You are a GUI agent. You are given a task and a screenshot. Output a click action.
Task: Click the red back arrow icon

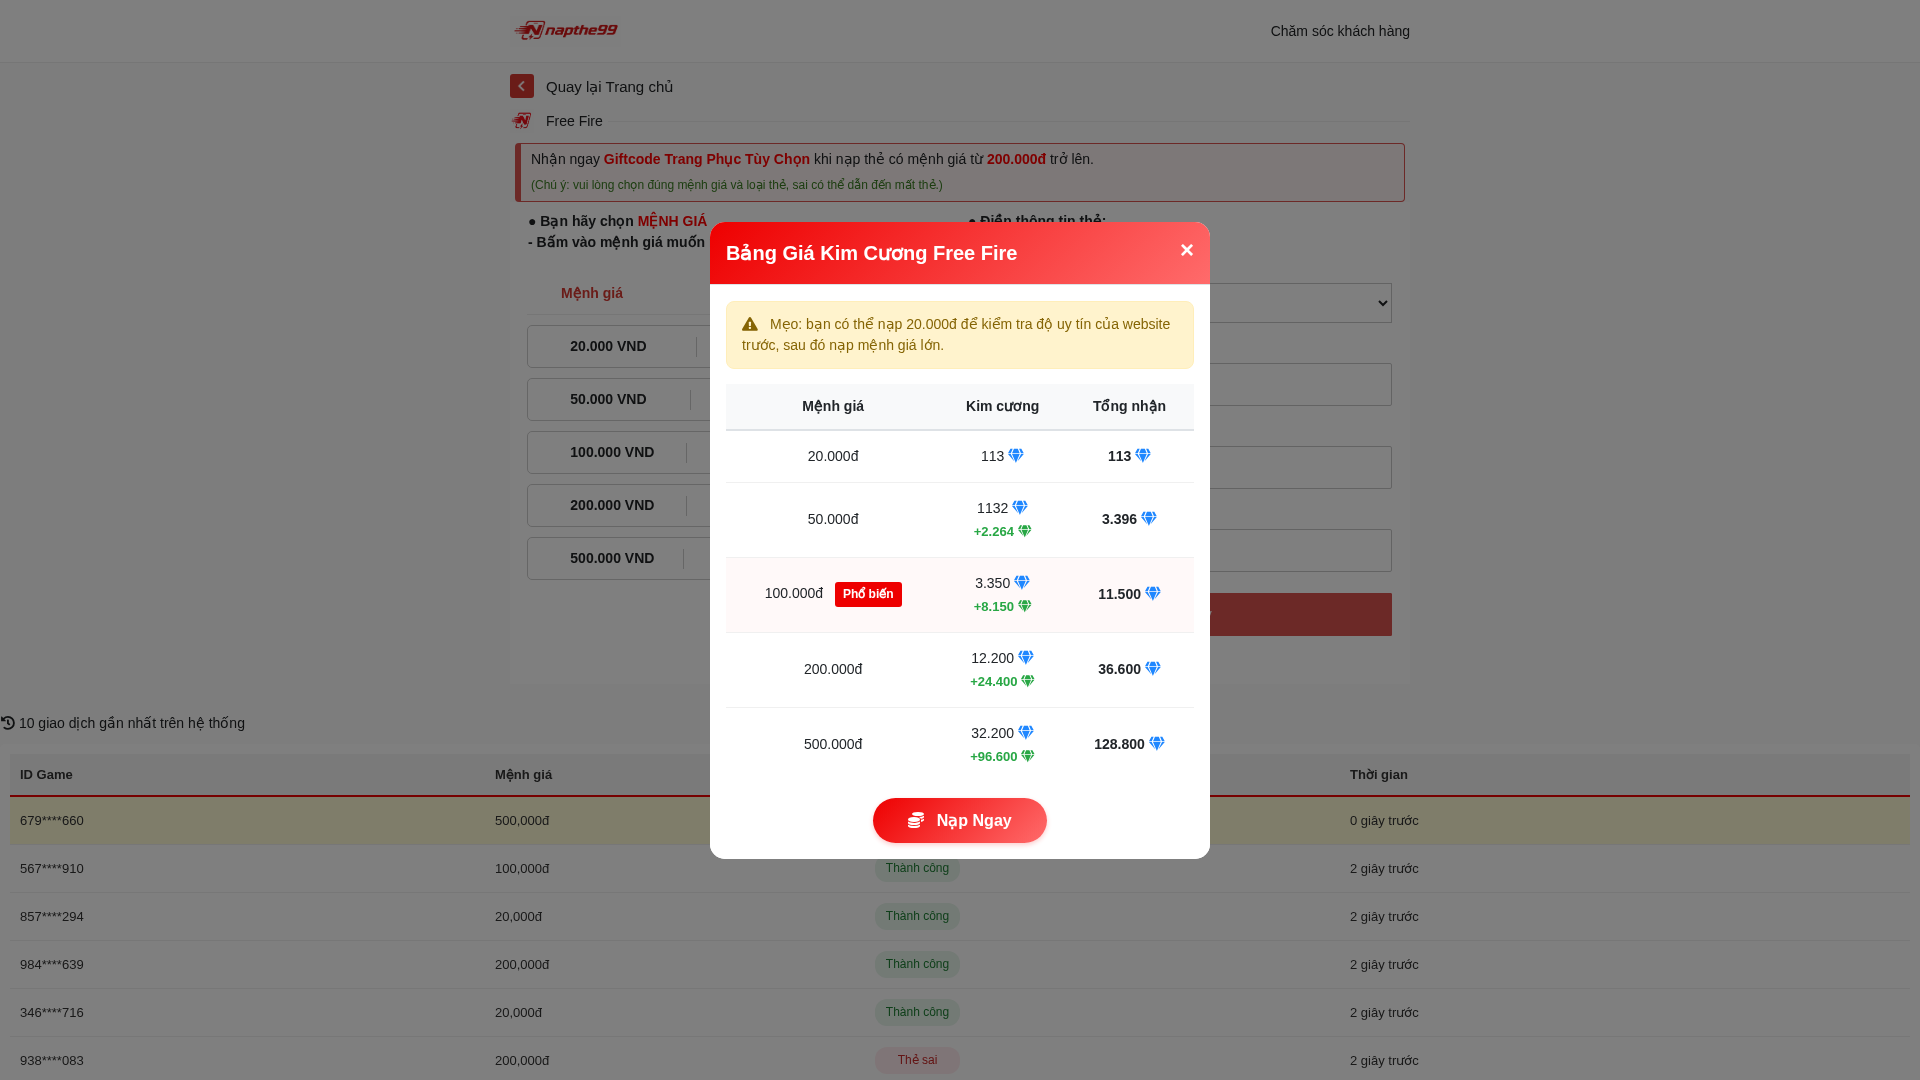(x=522, y=86)
